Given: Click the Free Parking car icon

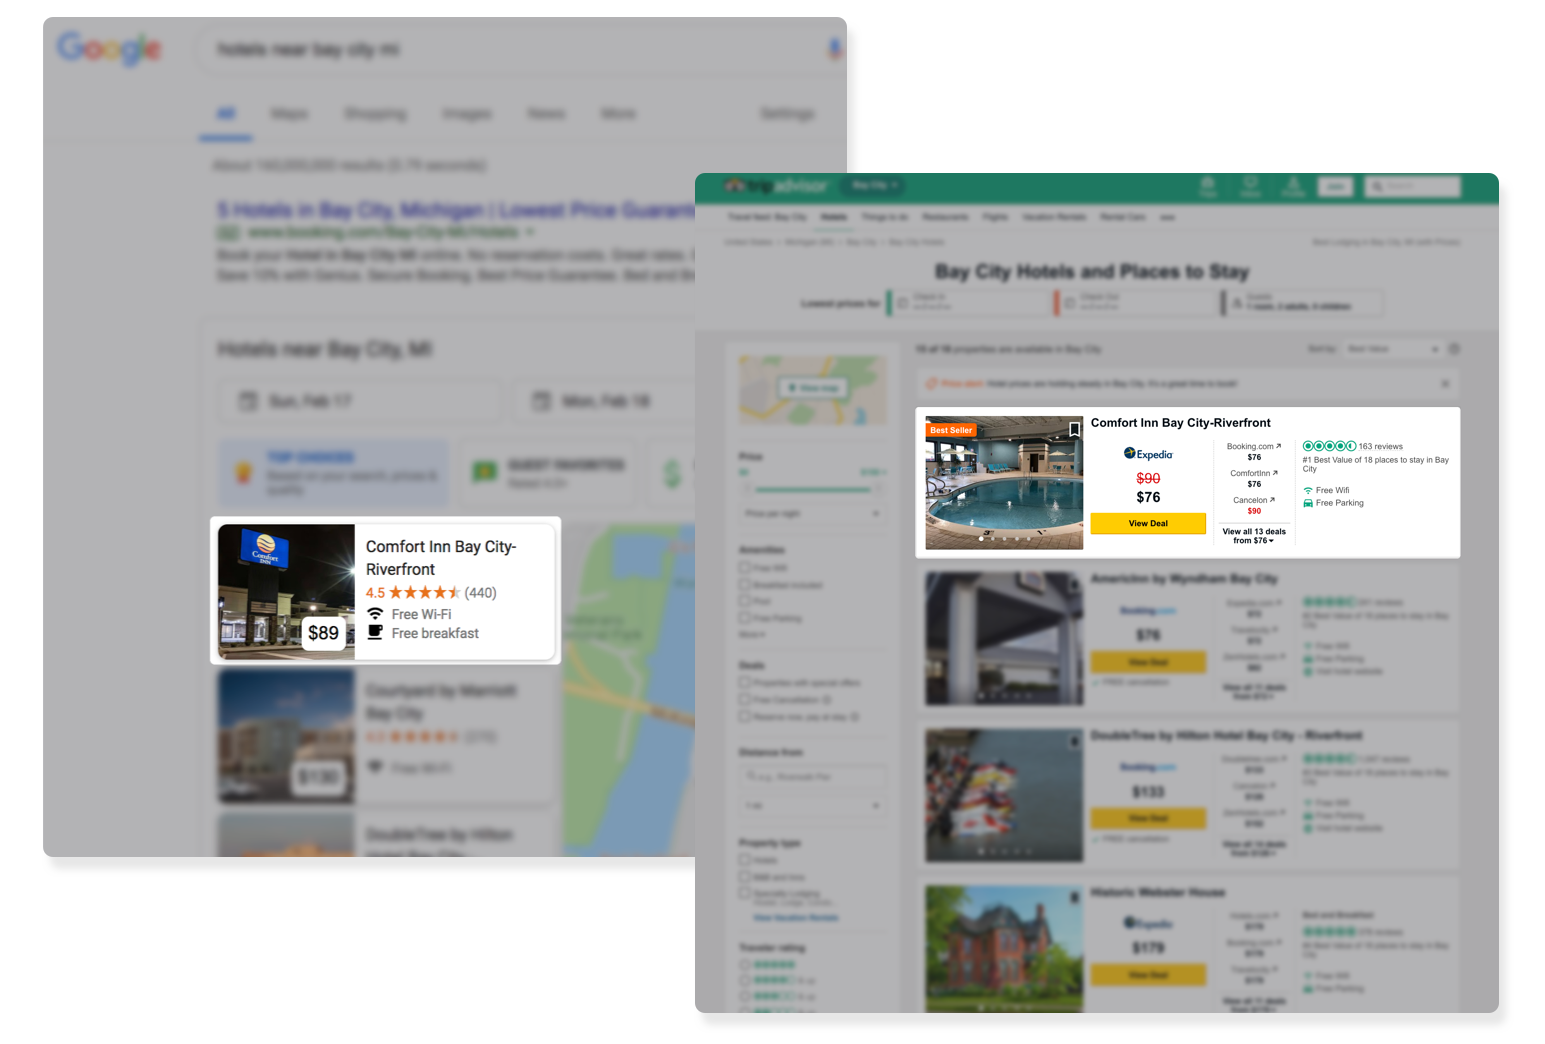Looking at the screenshot, I should pyautogui.click(x=1308, y=503).
